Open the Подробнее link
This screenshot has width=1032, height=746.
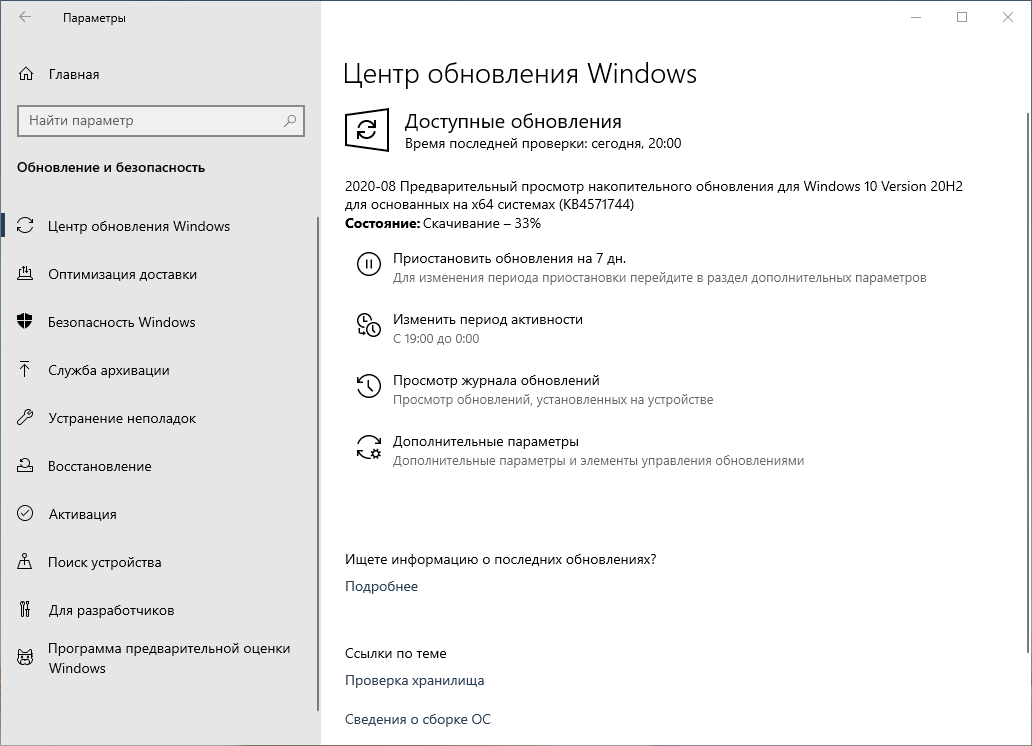coord(380,586)
